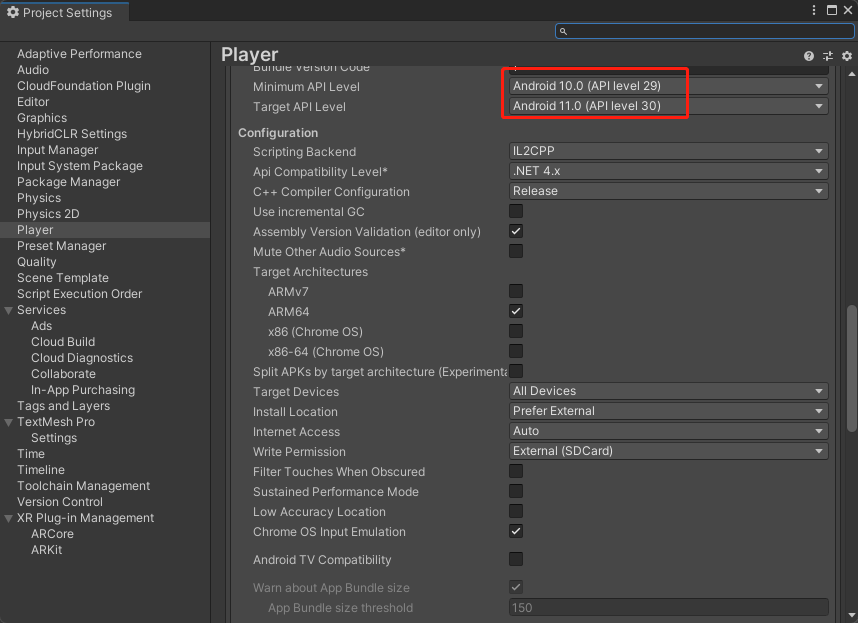
Task: Open the Internet Access dropdown
Action: tap(668, 431)
